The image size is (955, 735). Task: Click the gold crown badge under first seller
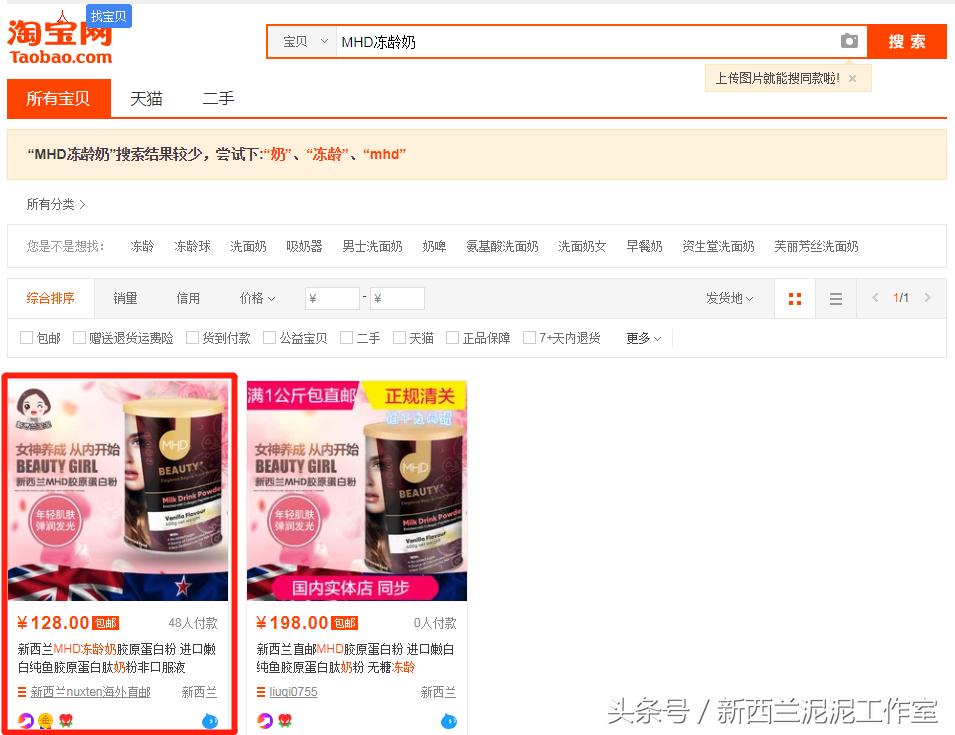(x=44, y=721)
